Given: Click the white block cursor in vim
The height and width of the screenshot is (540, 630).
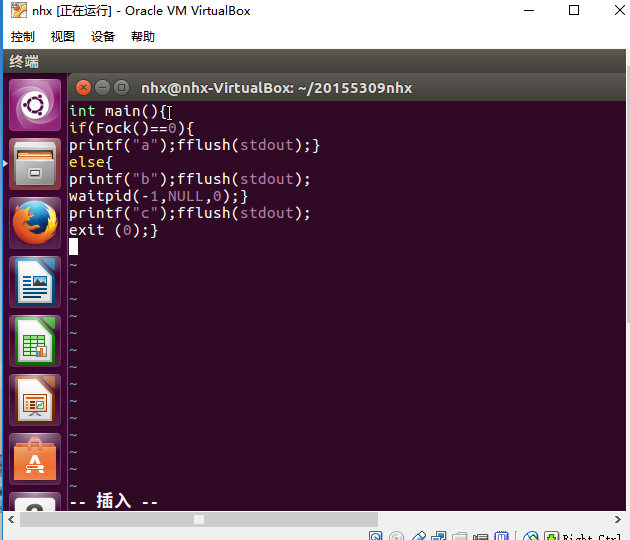Looking at the screenshot, I should coord(74,247).
